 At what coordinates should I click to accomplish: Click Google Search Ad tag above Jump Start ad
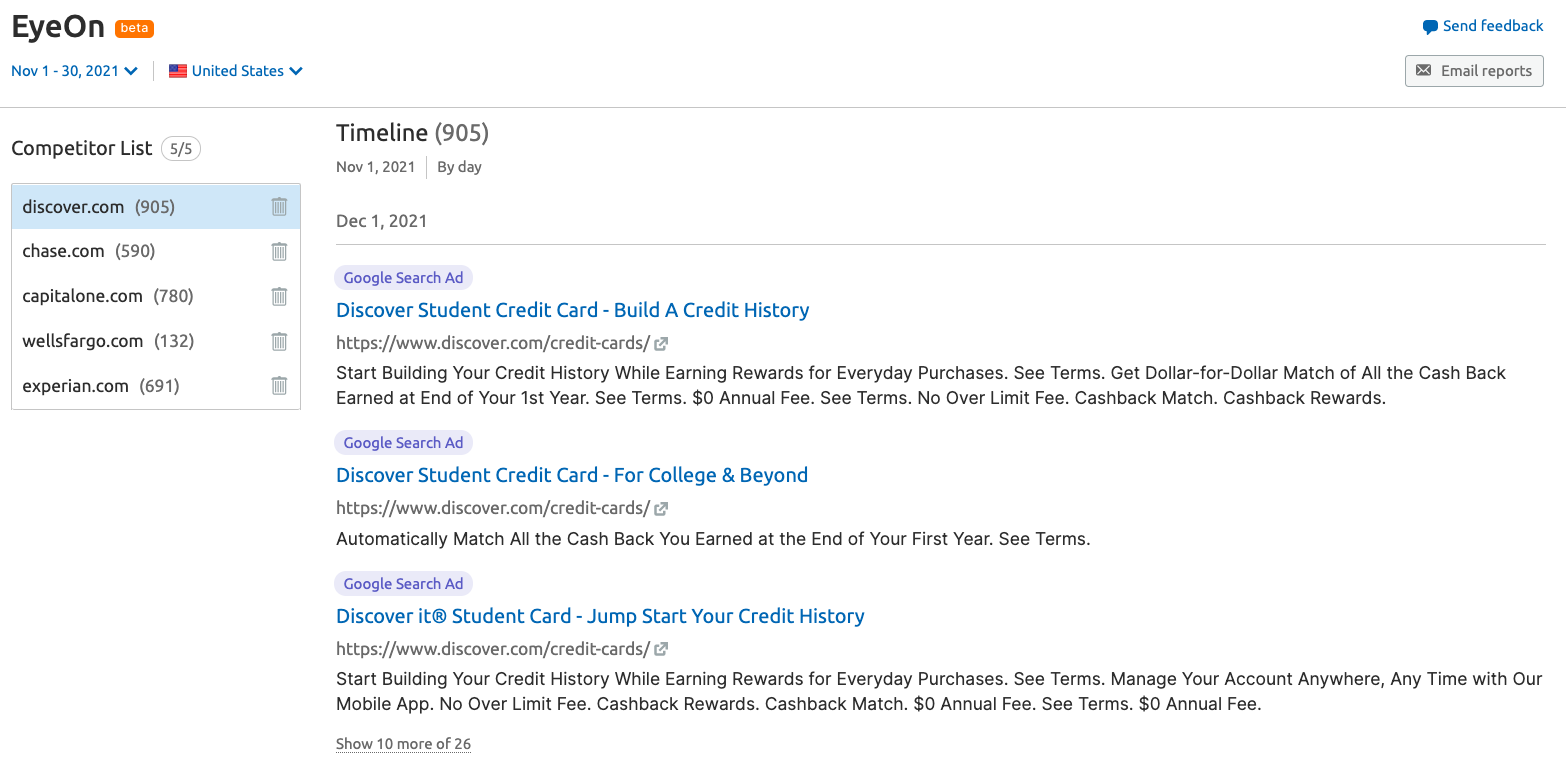pyautogui.click(x=403, y=584)
